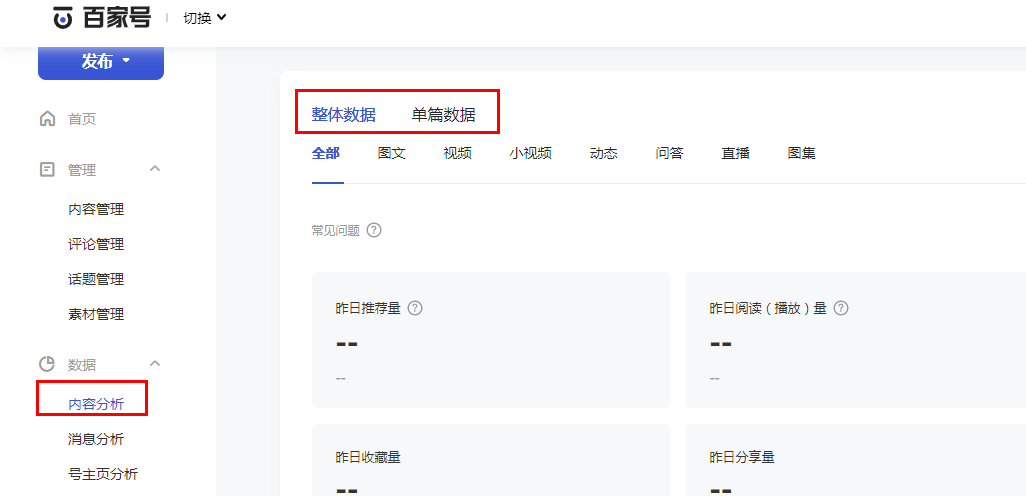Open 话题管理 in sidebar

click(96, 279)
